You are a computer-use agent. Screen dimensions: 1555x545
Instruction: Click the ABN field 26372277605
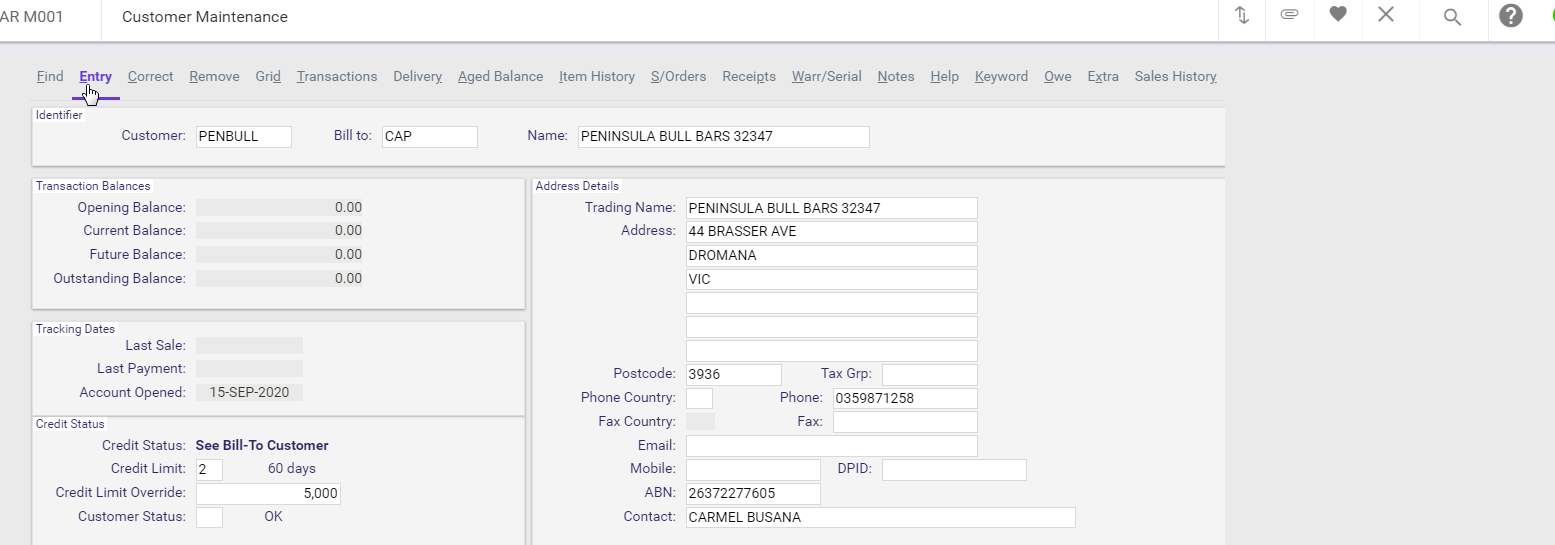tap(754, 494)
